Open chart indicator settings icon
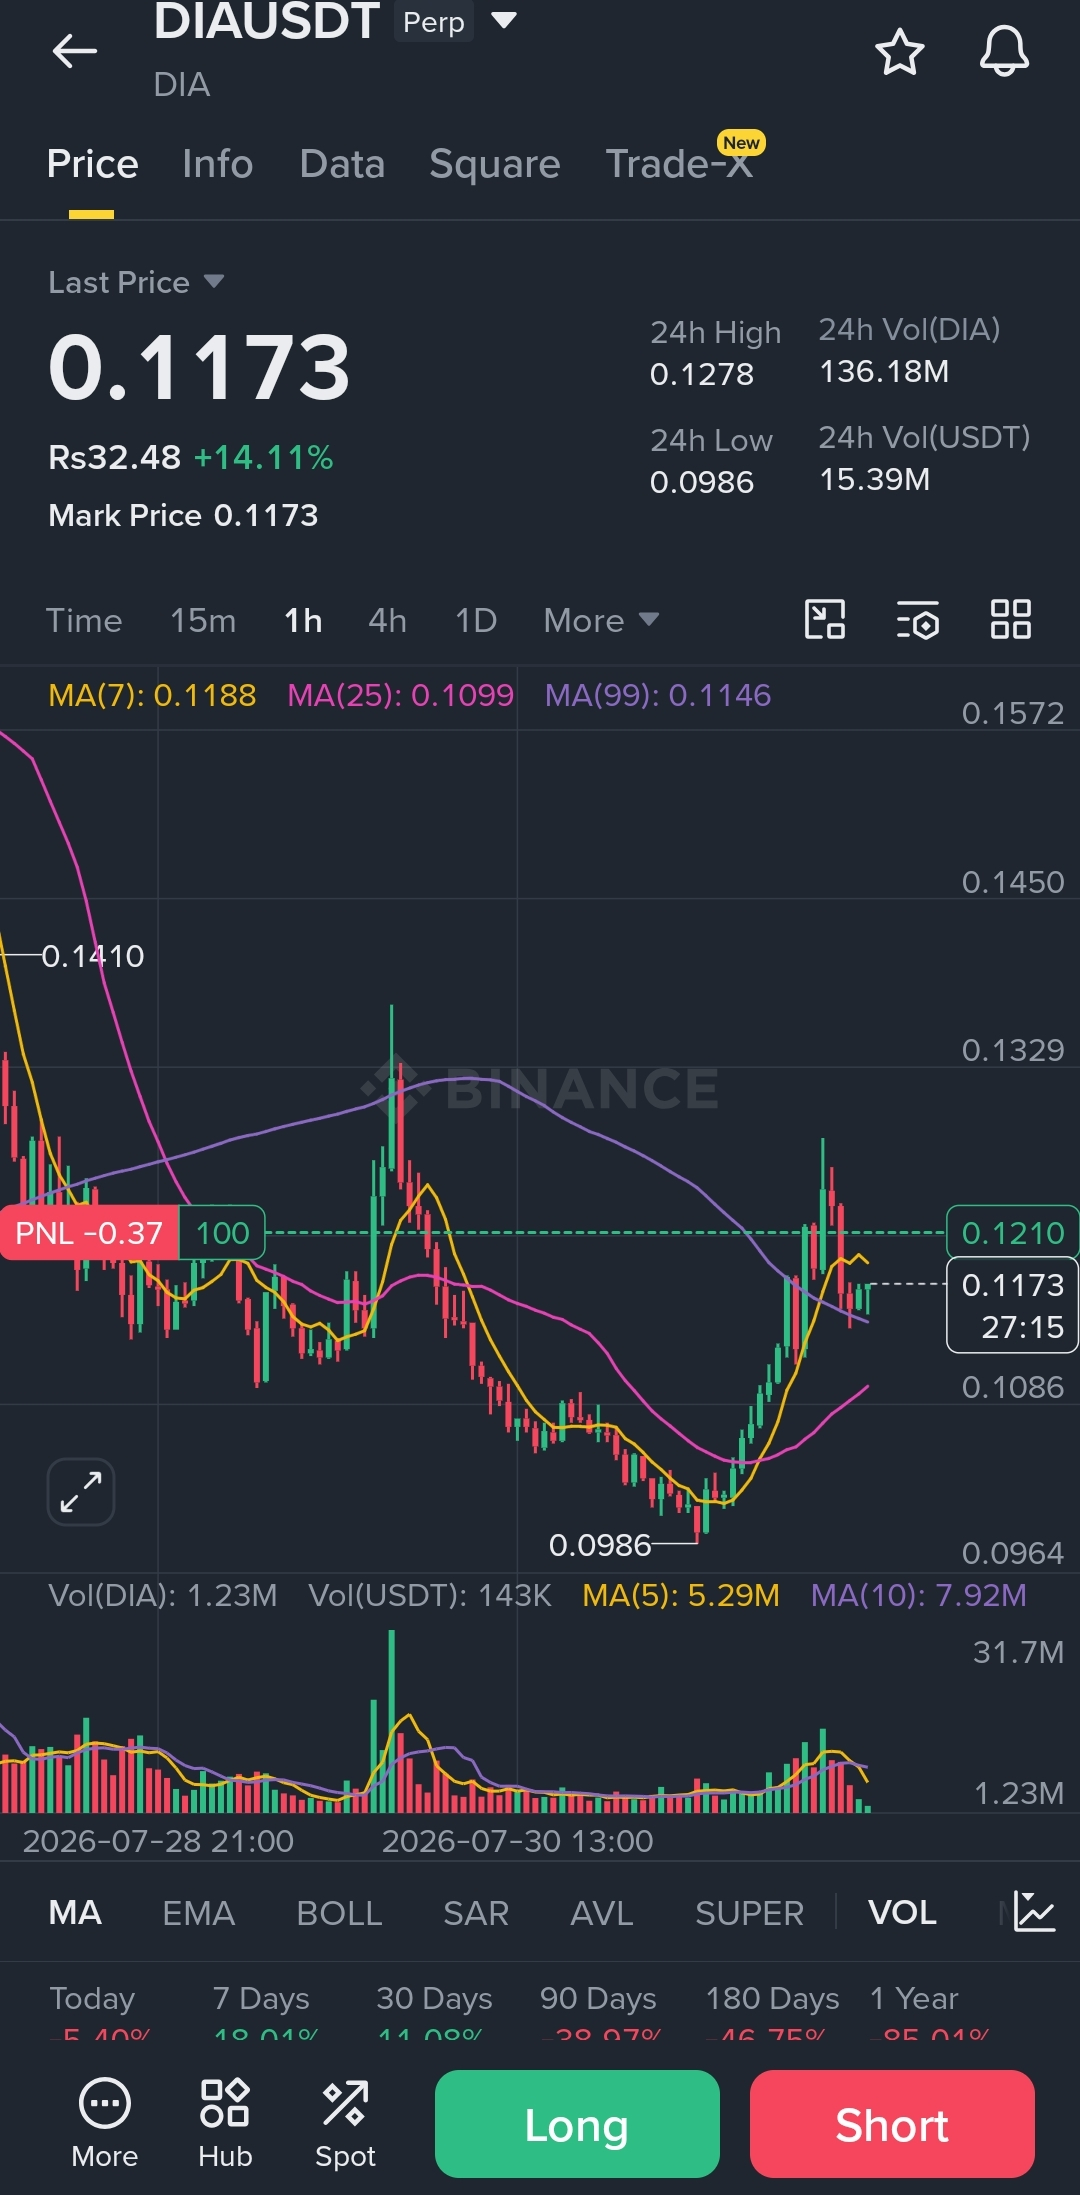Image resolution: width=1080 pixels, height=2195 pixels. coord(917,619)
